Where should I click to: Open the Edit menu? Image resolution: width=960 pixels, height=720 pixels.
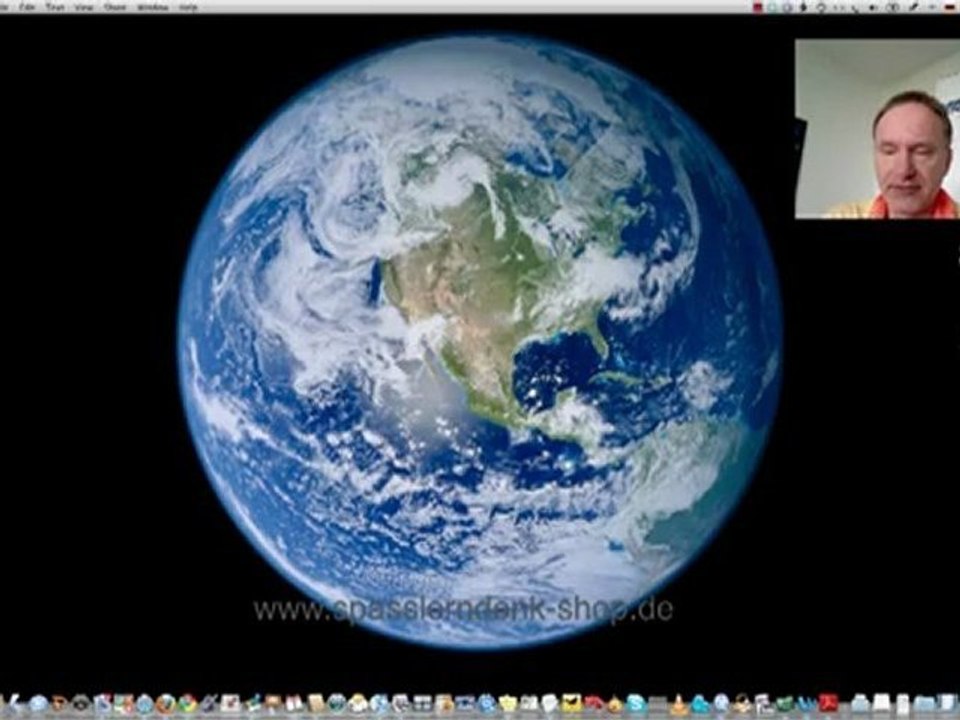click(26, 7)
